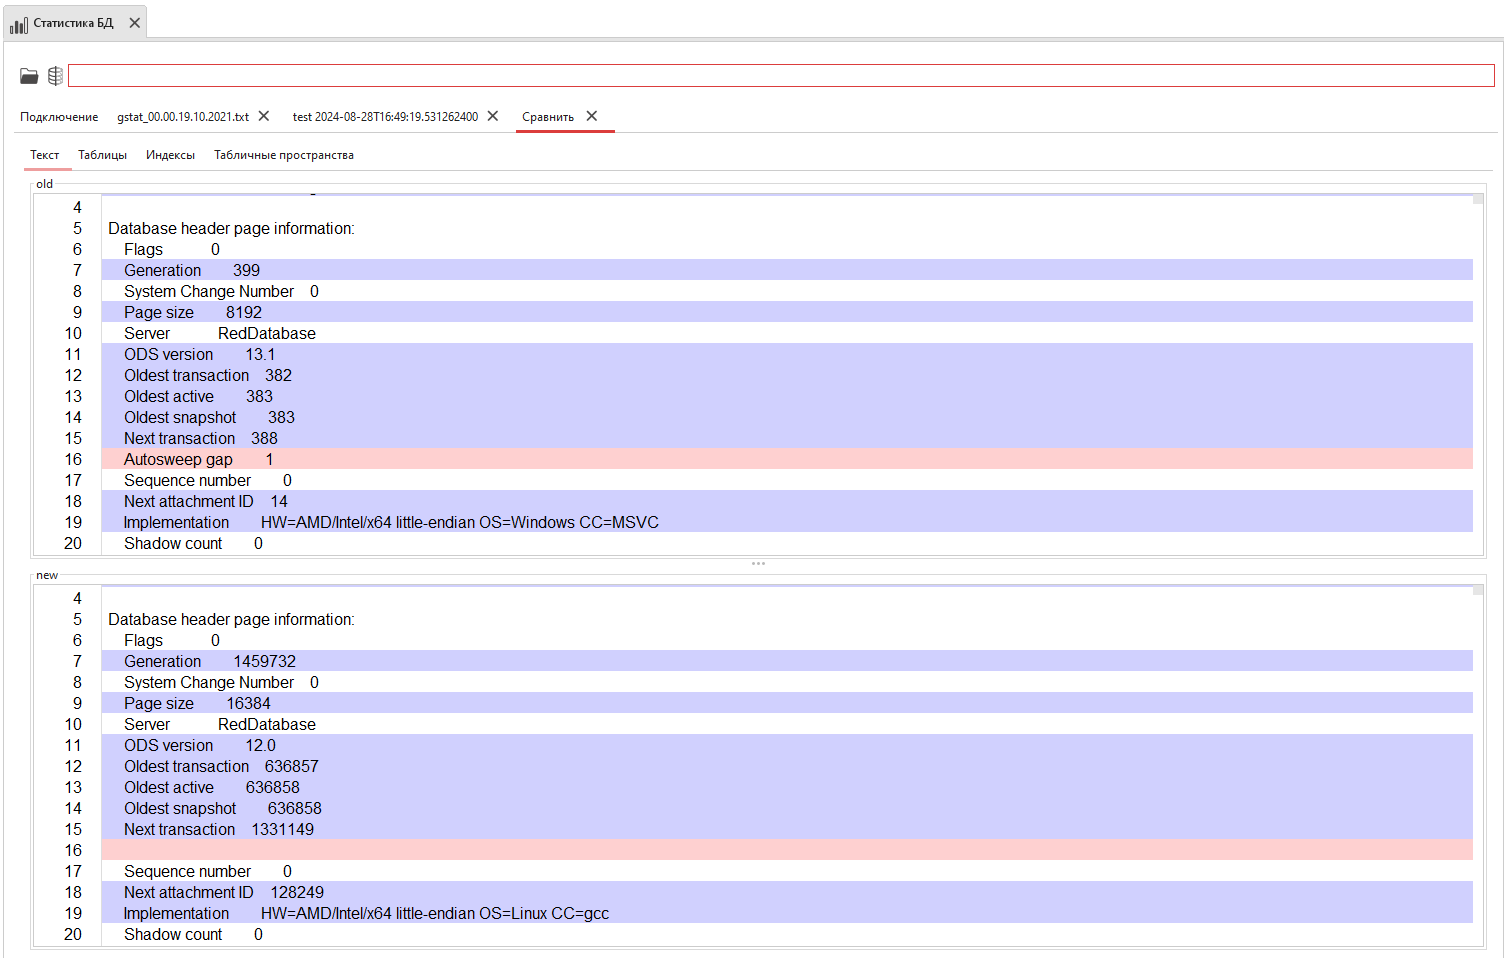Viewport: 1506px width, 958px height.
Task: Close the Сравнить comparison tab
Action: pos(591,116)
